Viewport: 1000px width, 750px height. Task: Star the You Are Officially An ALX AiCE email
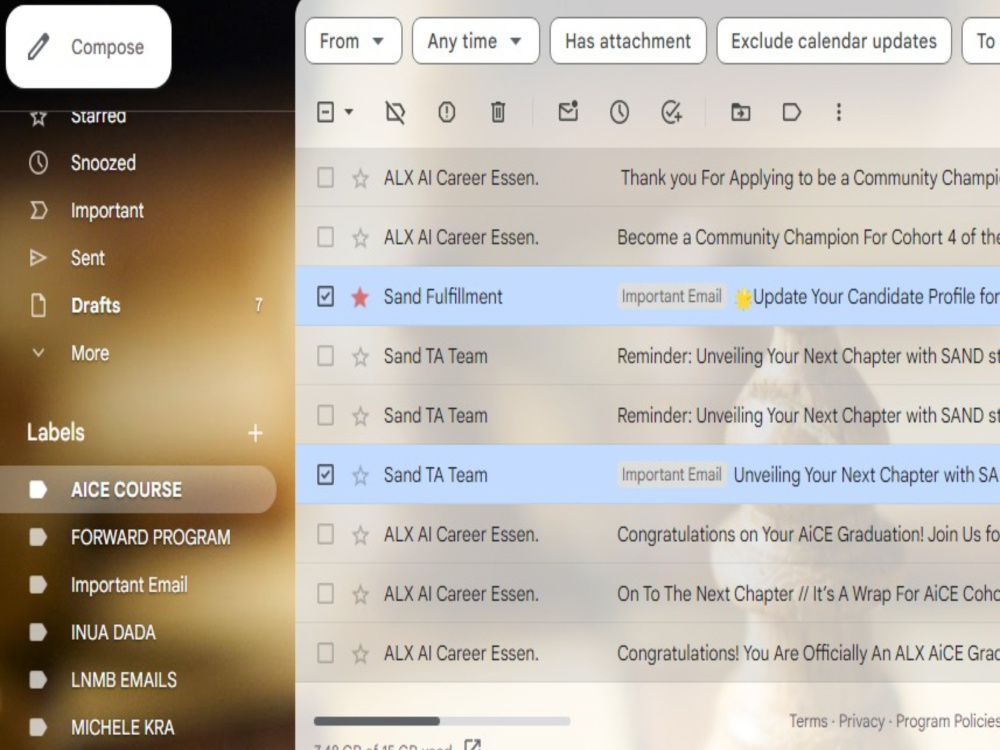tap(360, 654)
